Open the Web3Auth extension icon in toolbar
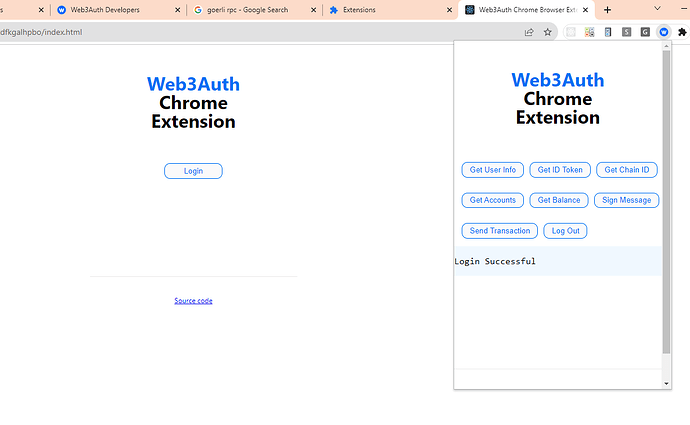 point(664,32)
